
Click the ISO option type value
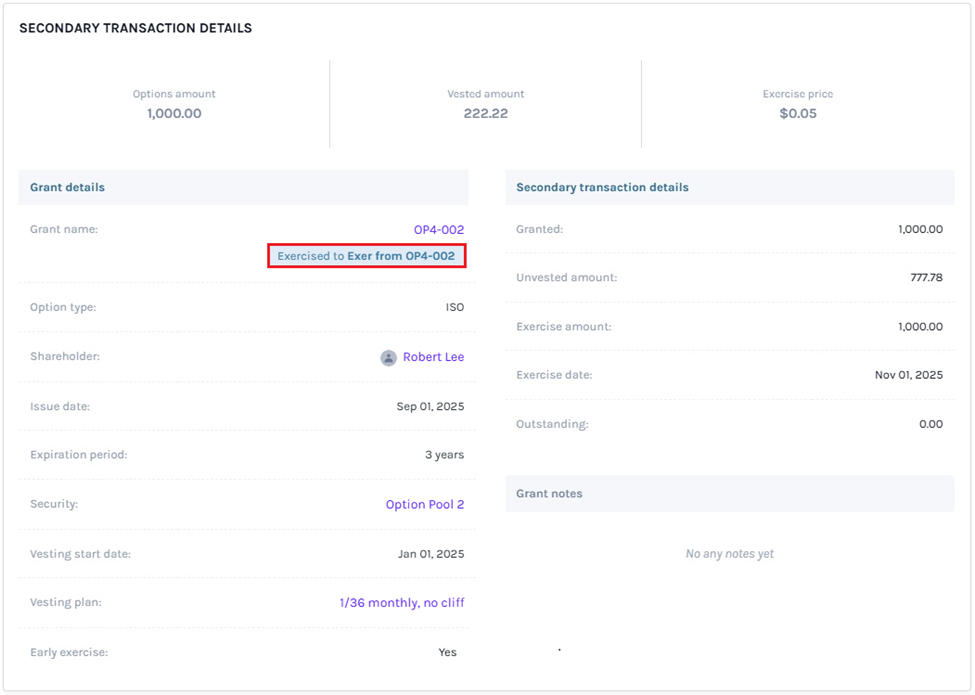tap(455, 307)
